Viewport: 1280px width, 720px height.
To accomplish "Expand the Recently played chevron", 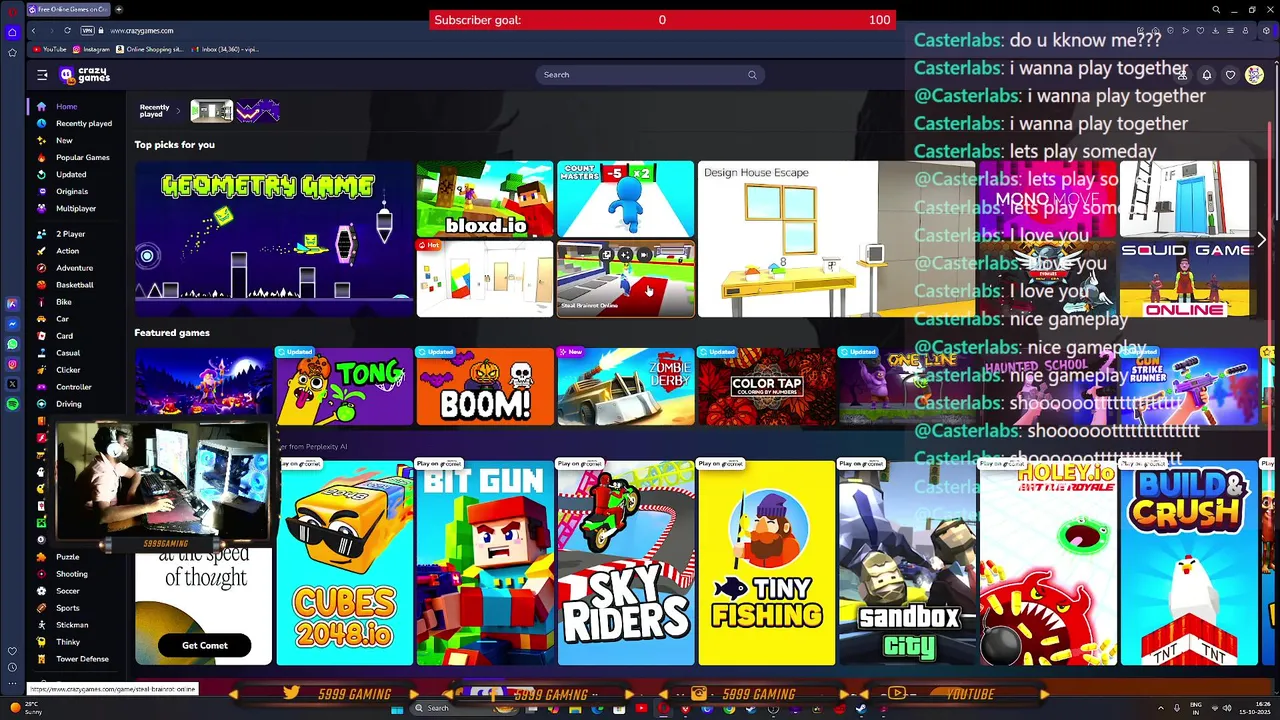I will [179, 111].
